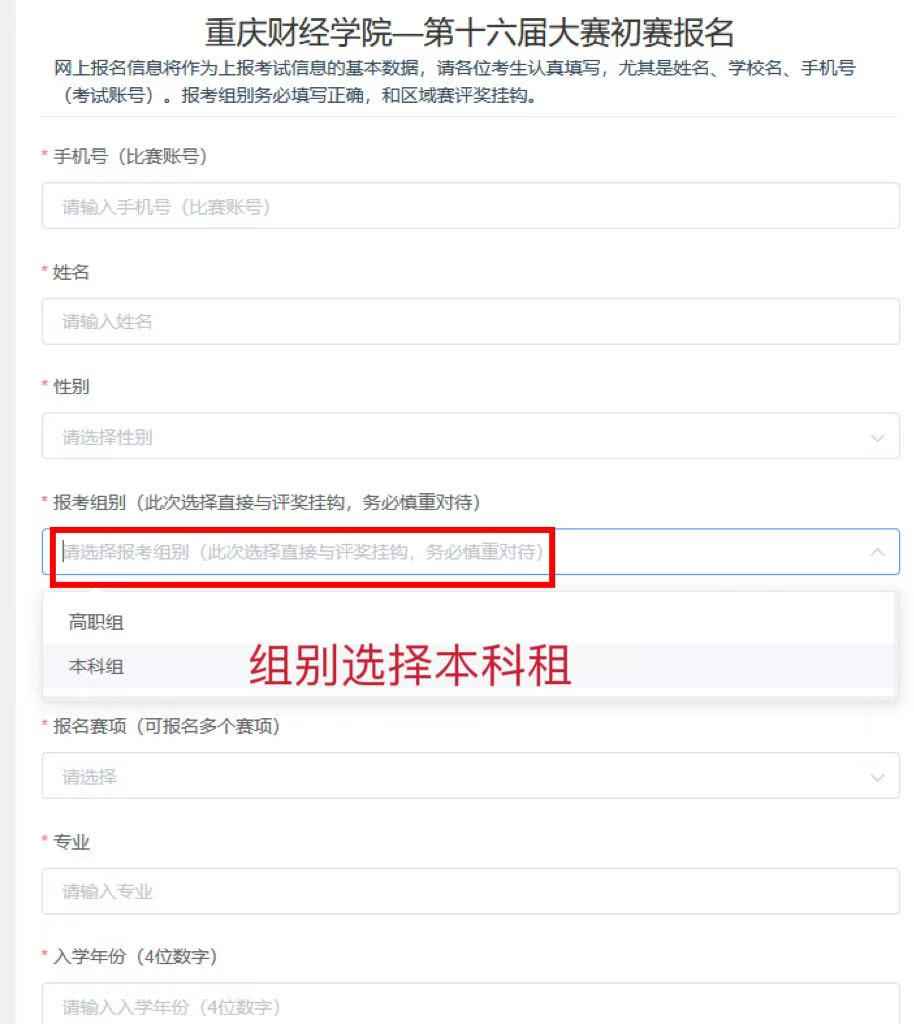Select the 本科组 option
The width and height of the screenshot is (914, 1024).
pyautogui.click(x=96, y=666)
